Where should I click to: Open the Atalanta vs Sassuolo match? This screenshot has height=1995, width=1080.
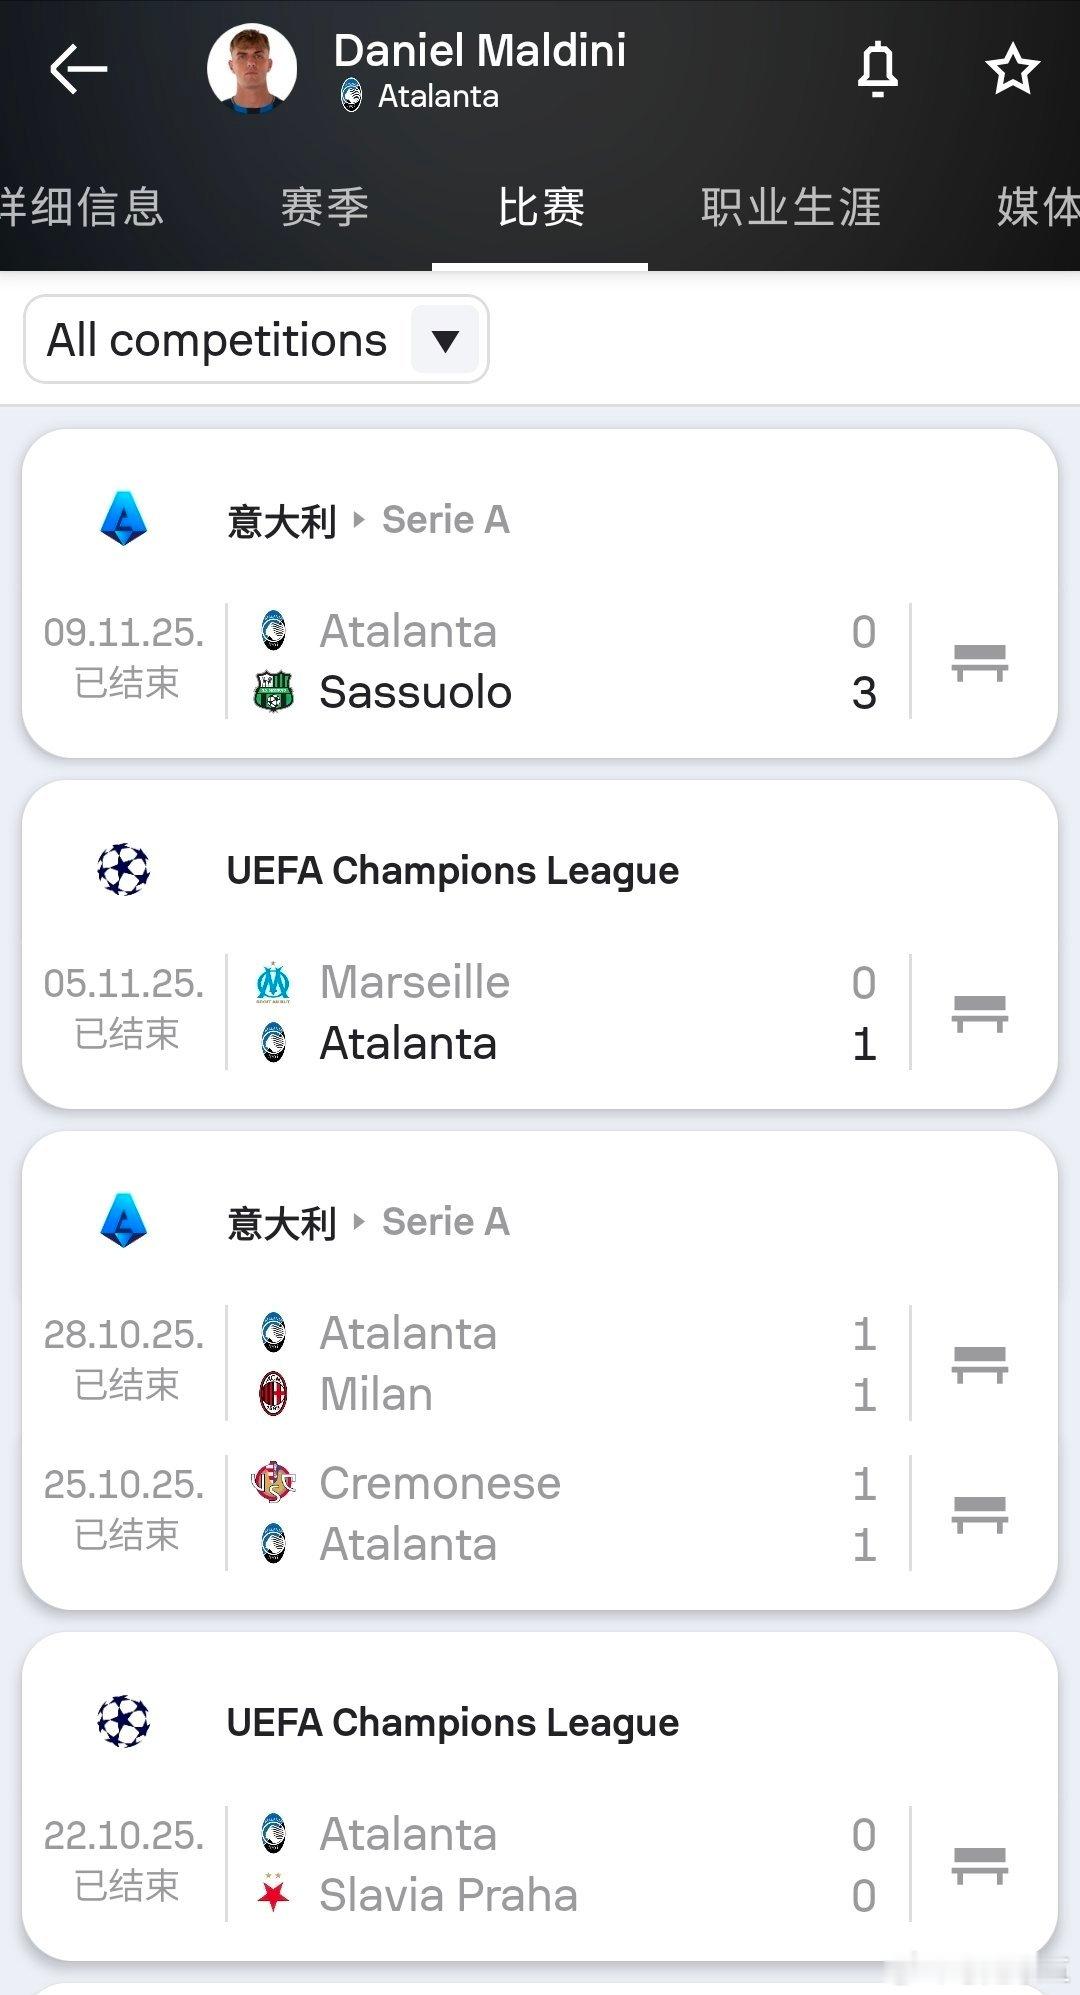coord(560,662)
